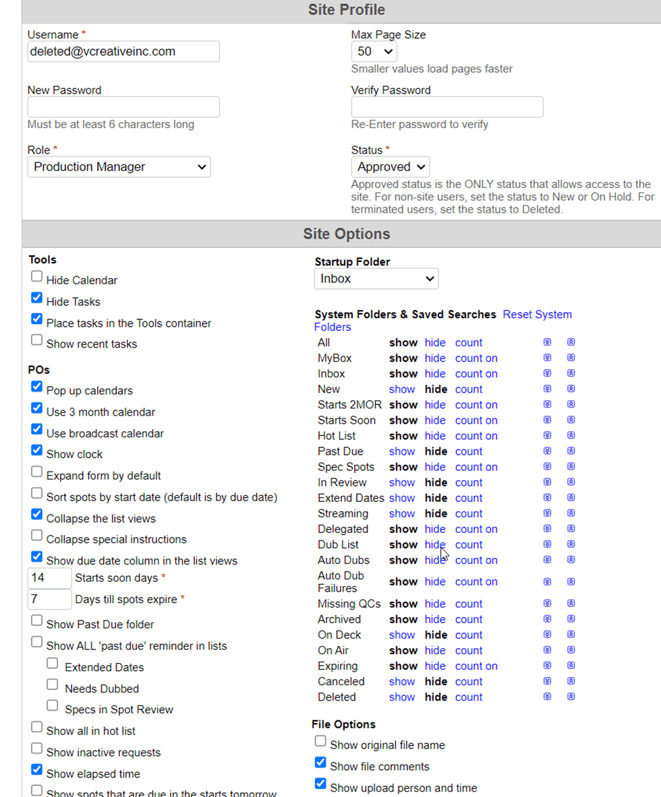Viewport: 661px width, 797px height.
Task: Click the move-up arrow icon in the Hot List row
Action: [x=571, y=436]
